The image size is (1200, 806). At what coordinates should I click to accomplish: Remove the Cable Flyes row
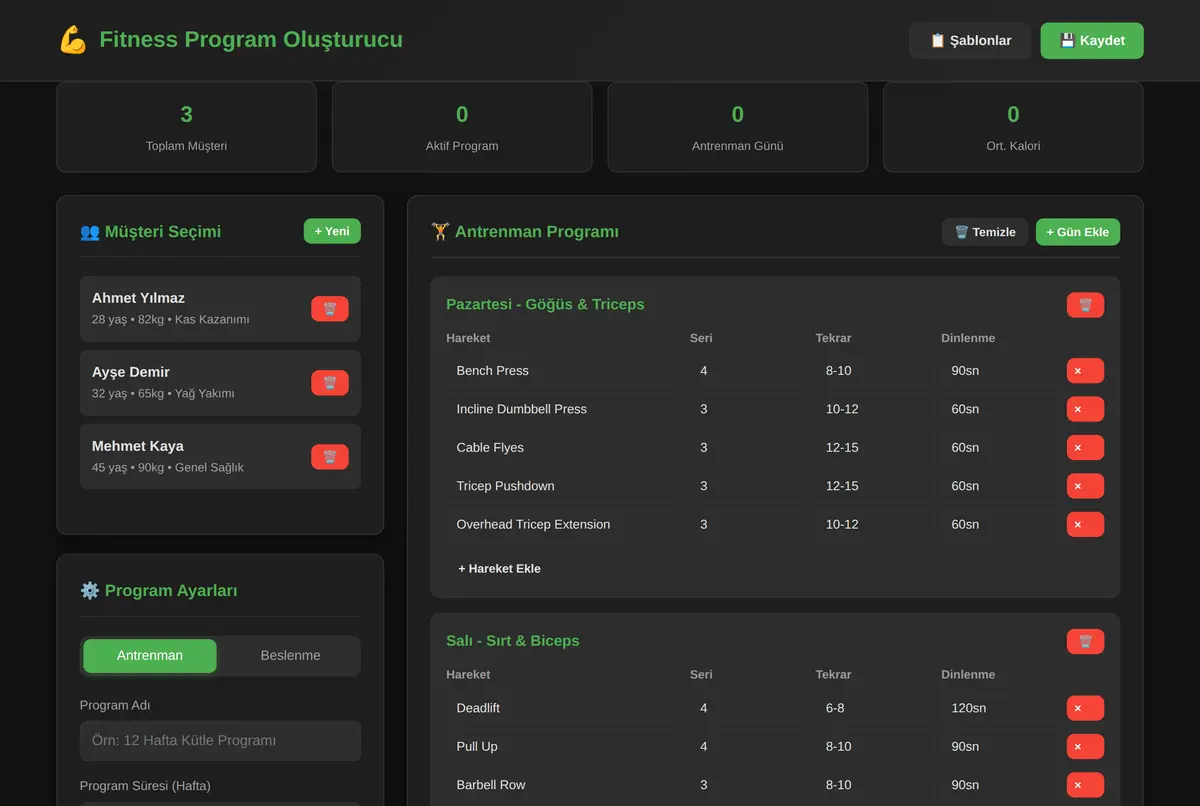tap(1085, 448)
